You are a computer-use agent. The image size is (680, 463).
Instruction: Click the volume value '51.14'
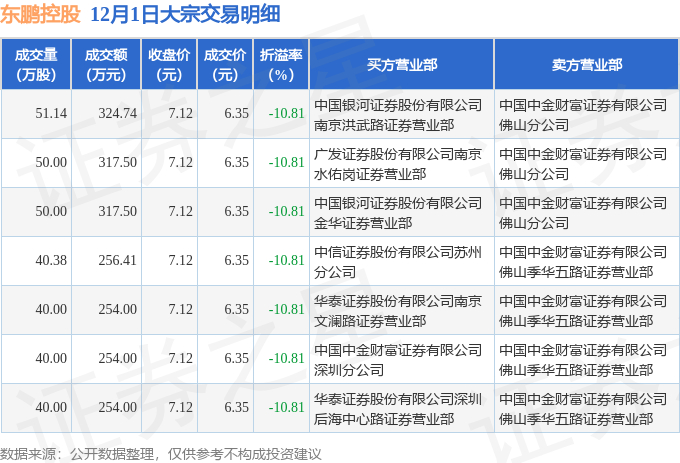[51, 114]
